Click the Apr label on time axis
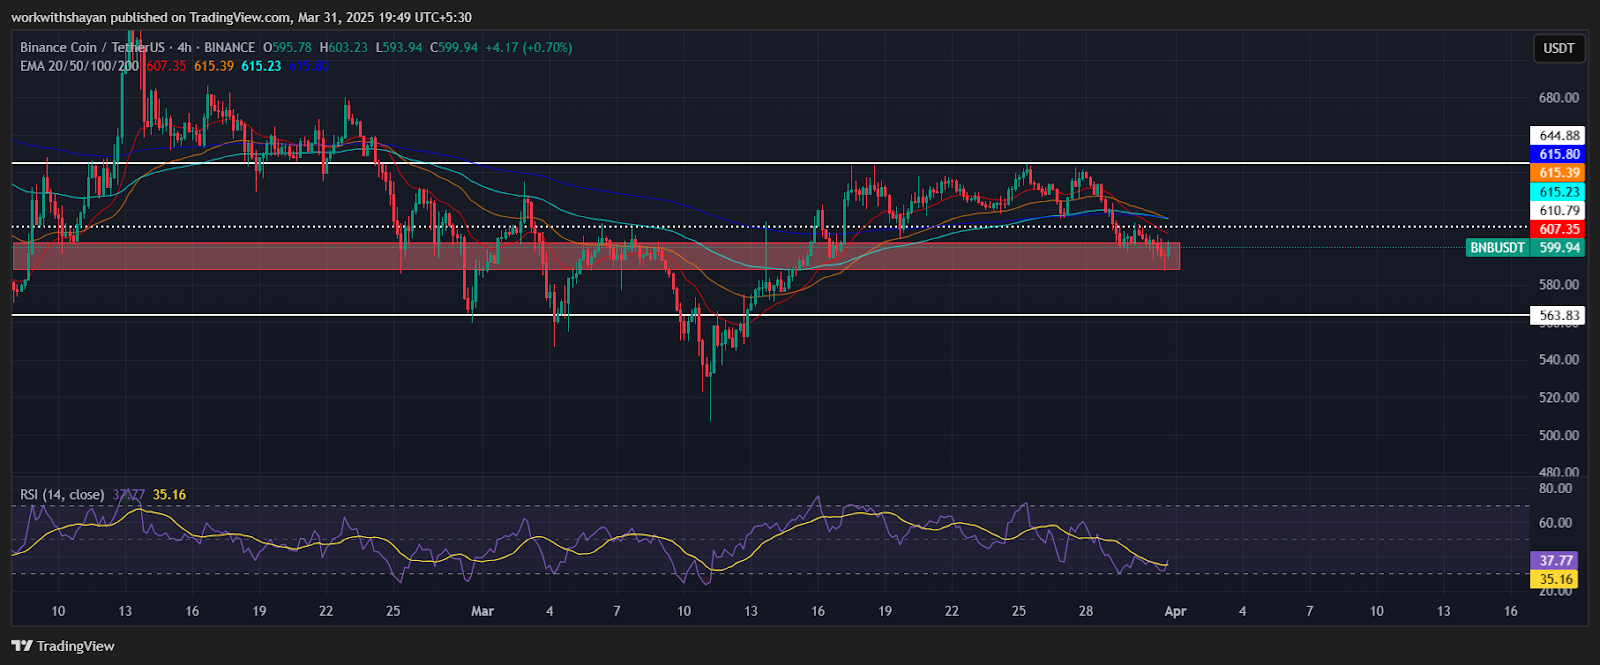Image resolution: width=1600 pixels, height=665 pixels. pyautogui.click(x=1175, y=611)
